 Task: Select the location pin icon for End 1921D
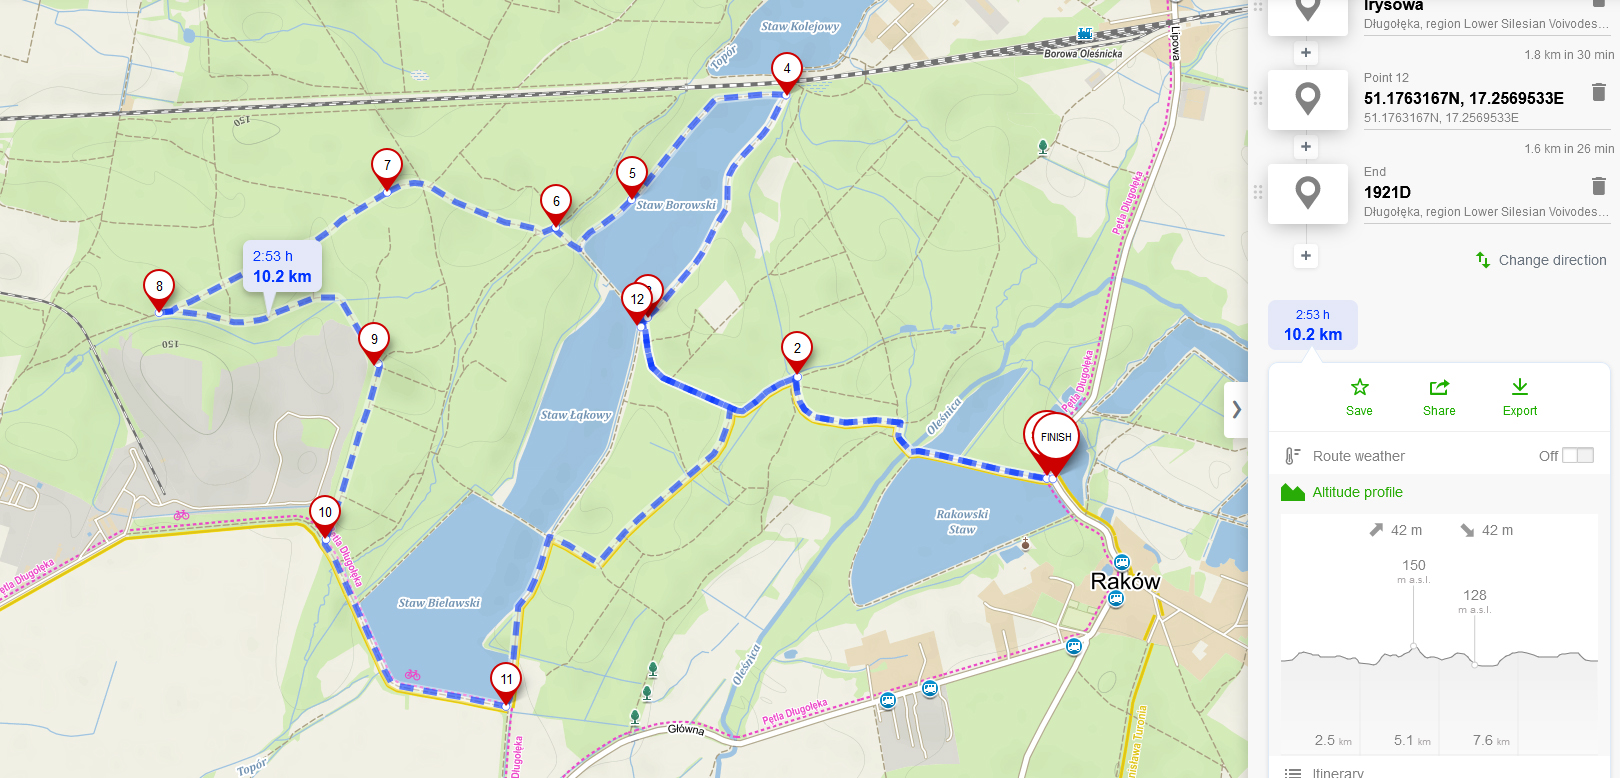pyautogui.click(x=1307, y=193)
